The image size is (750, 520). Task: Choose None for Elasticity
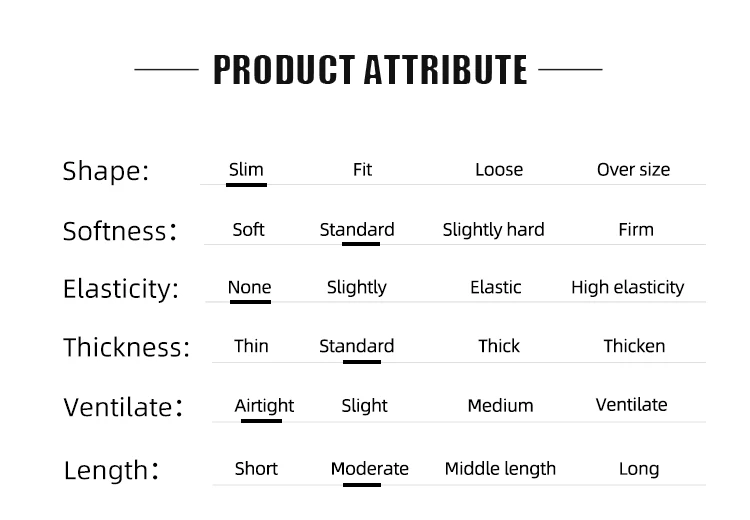tap(249, 287)
